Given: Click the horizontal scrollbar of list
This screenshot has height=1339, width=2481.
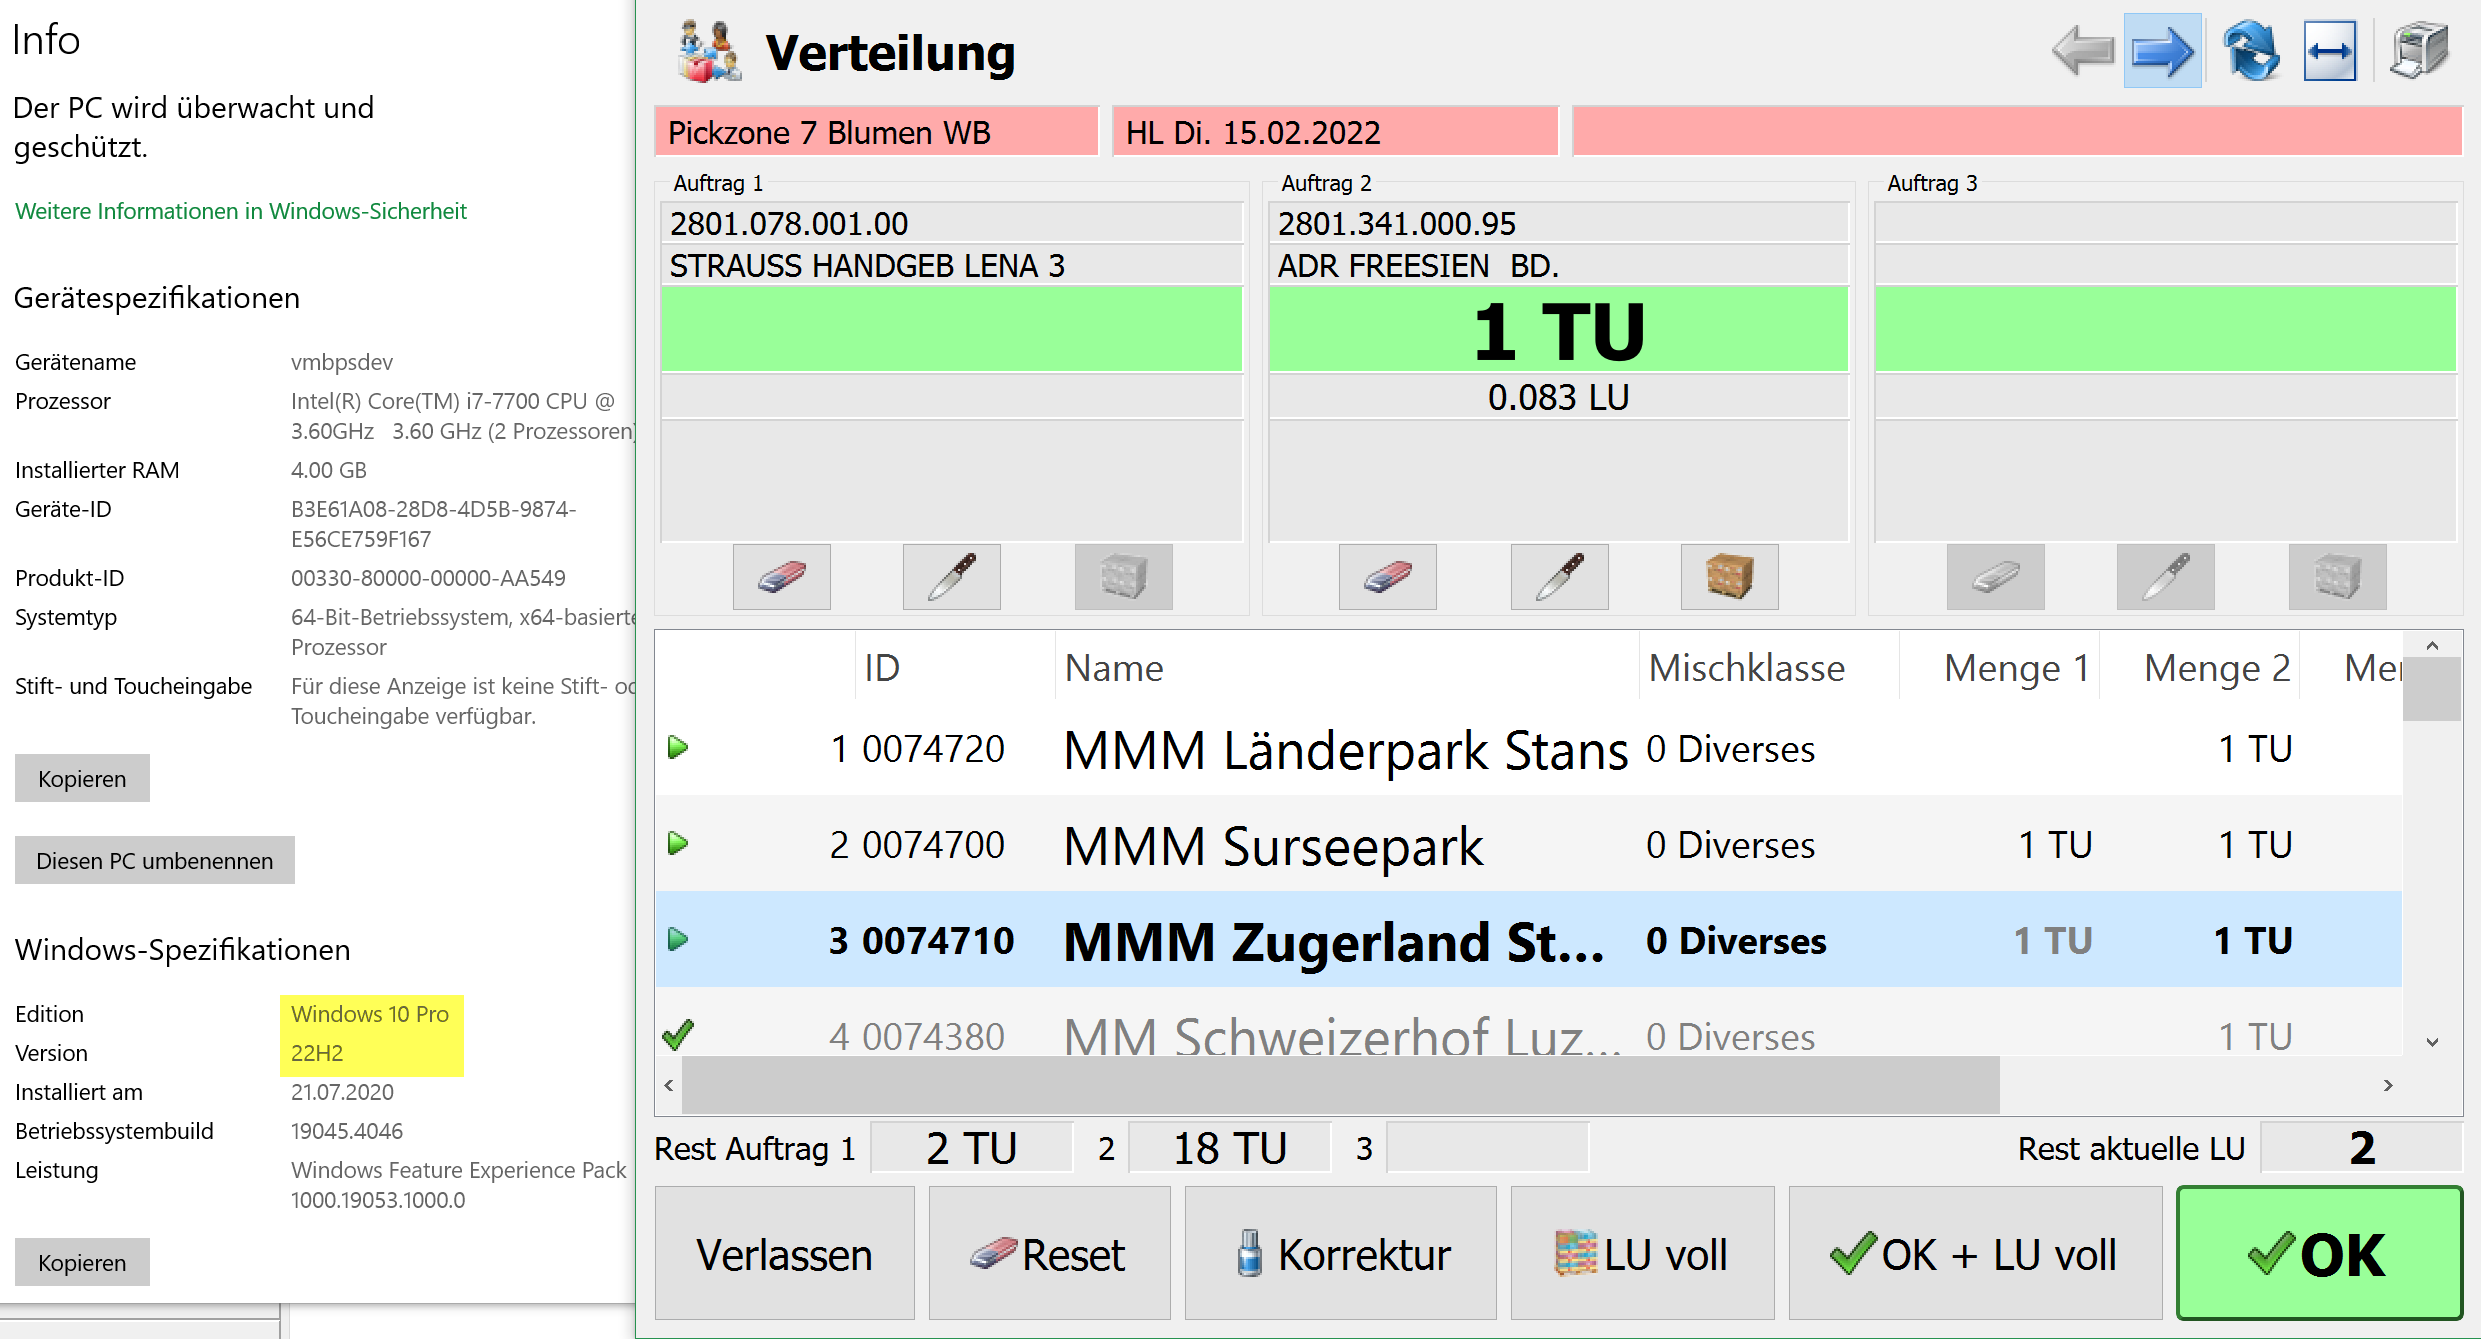Looking at the screenshot, I should 1340,1085.
